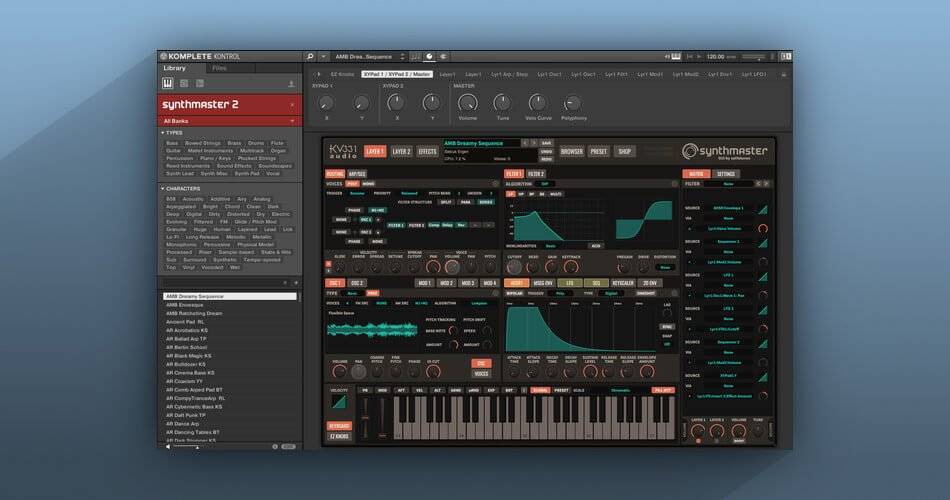Select the LFO modulator tab

[x=569, y=283]
